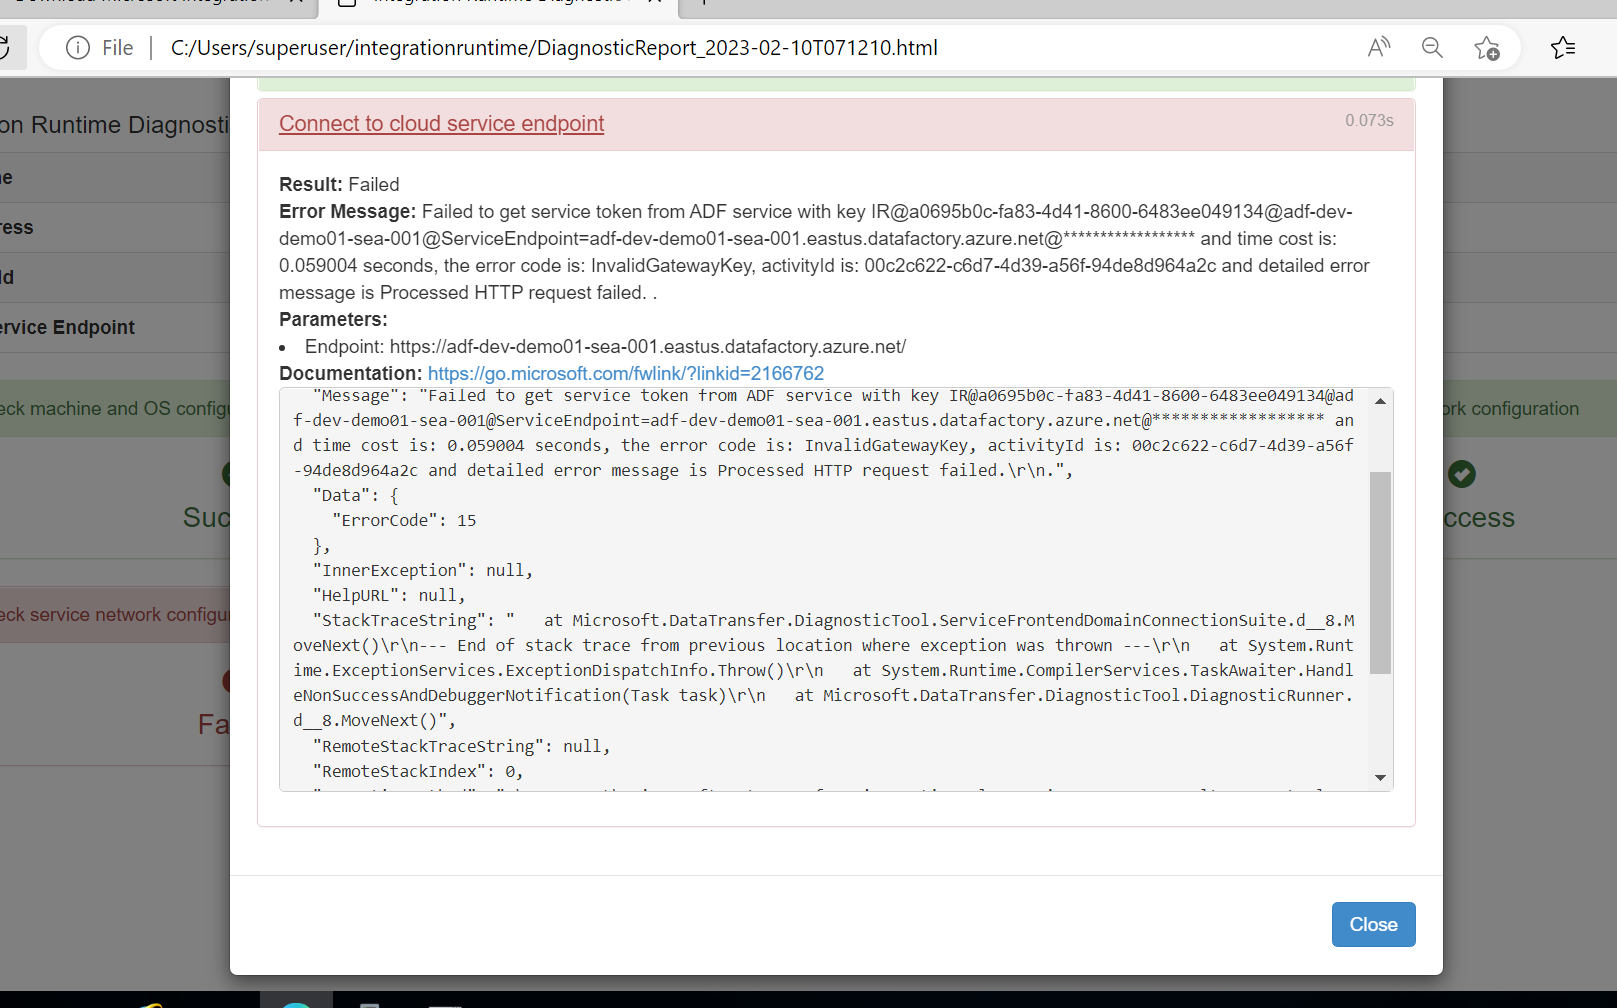Activate the Read aloud icon

point(1379,47)
